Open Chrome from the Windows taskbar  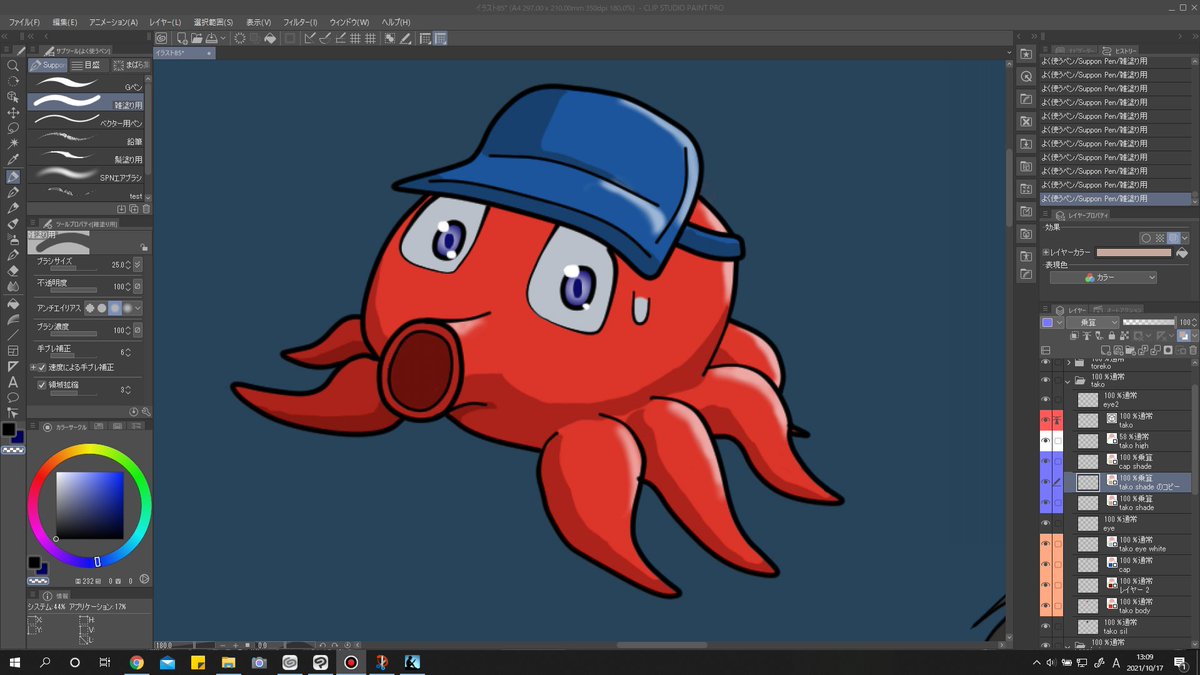click(x=136, y=662)
